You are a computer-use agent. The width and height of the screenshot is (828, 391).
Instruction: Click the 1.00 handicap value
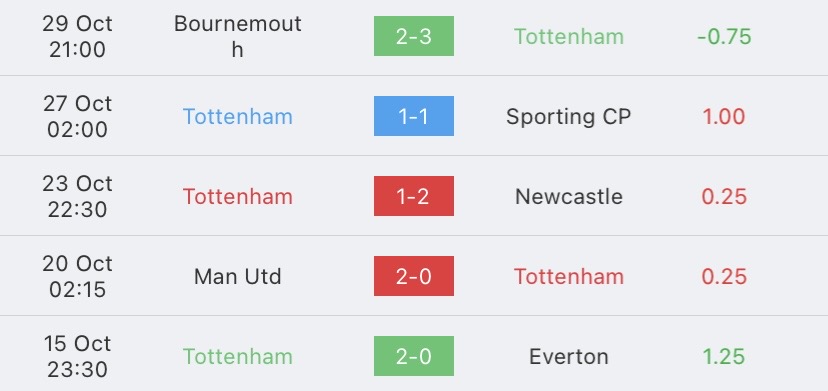[x=724, y=117]
